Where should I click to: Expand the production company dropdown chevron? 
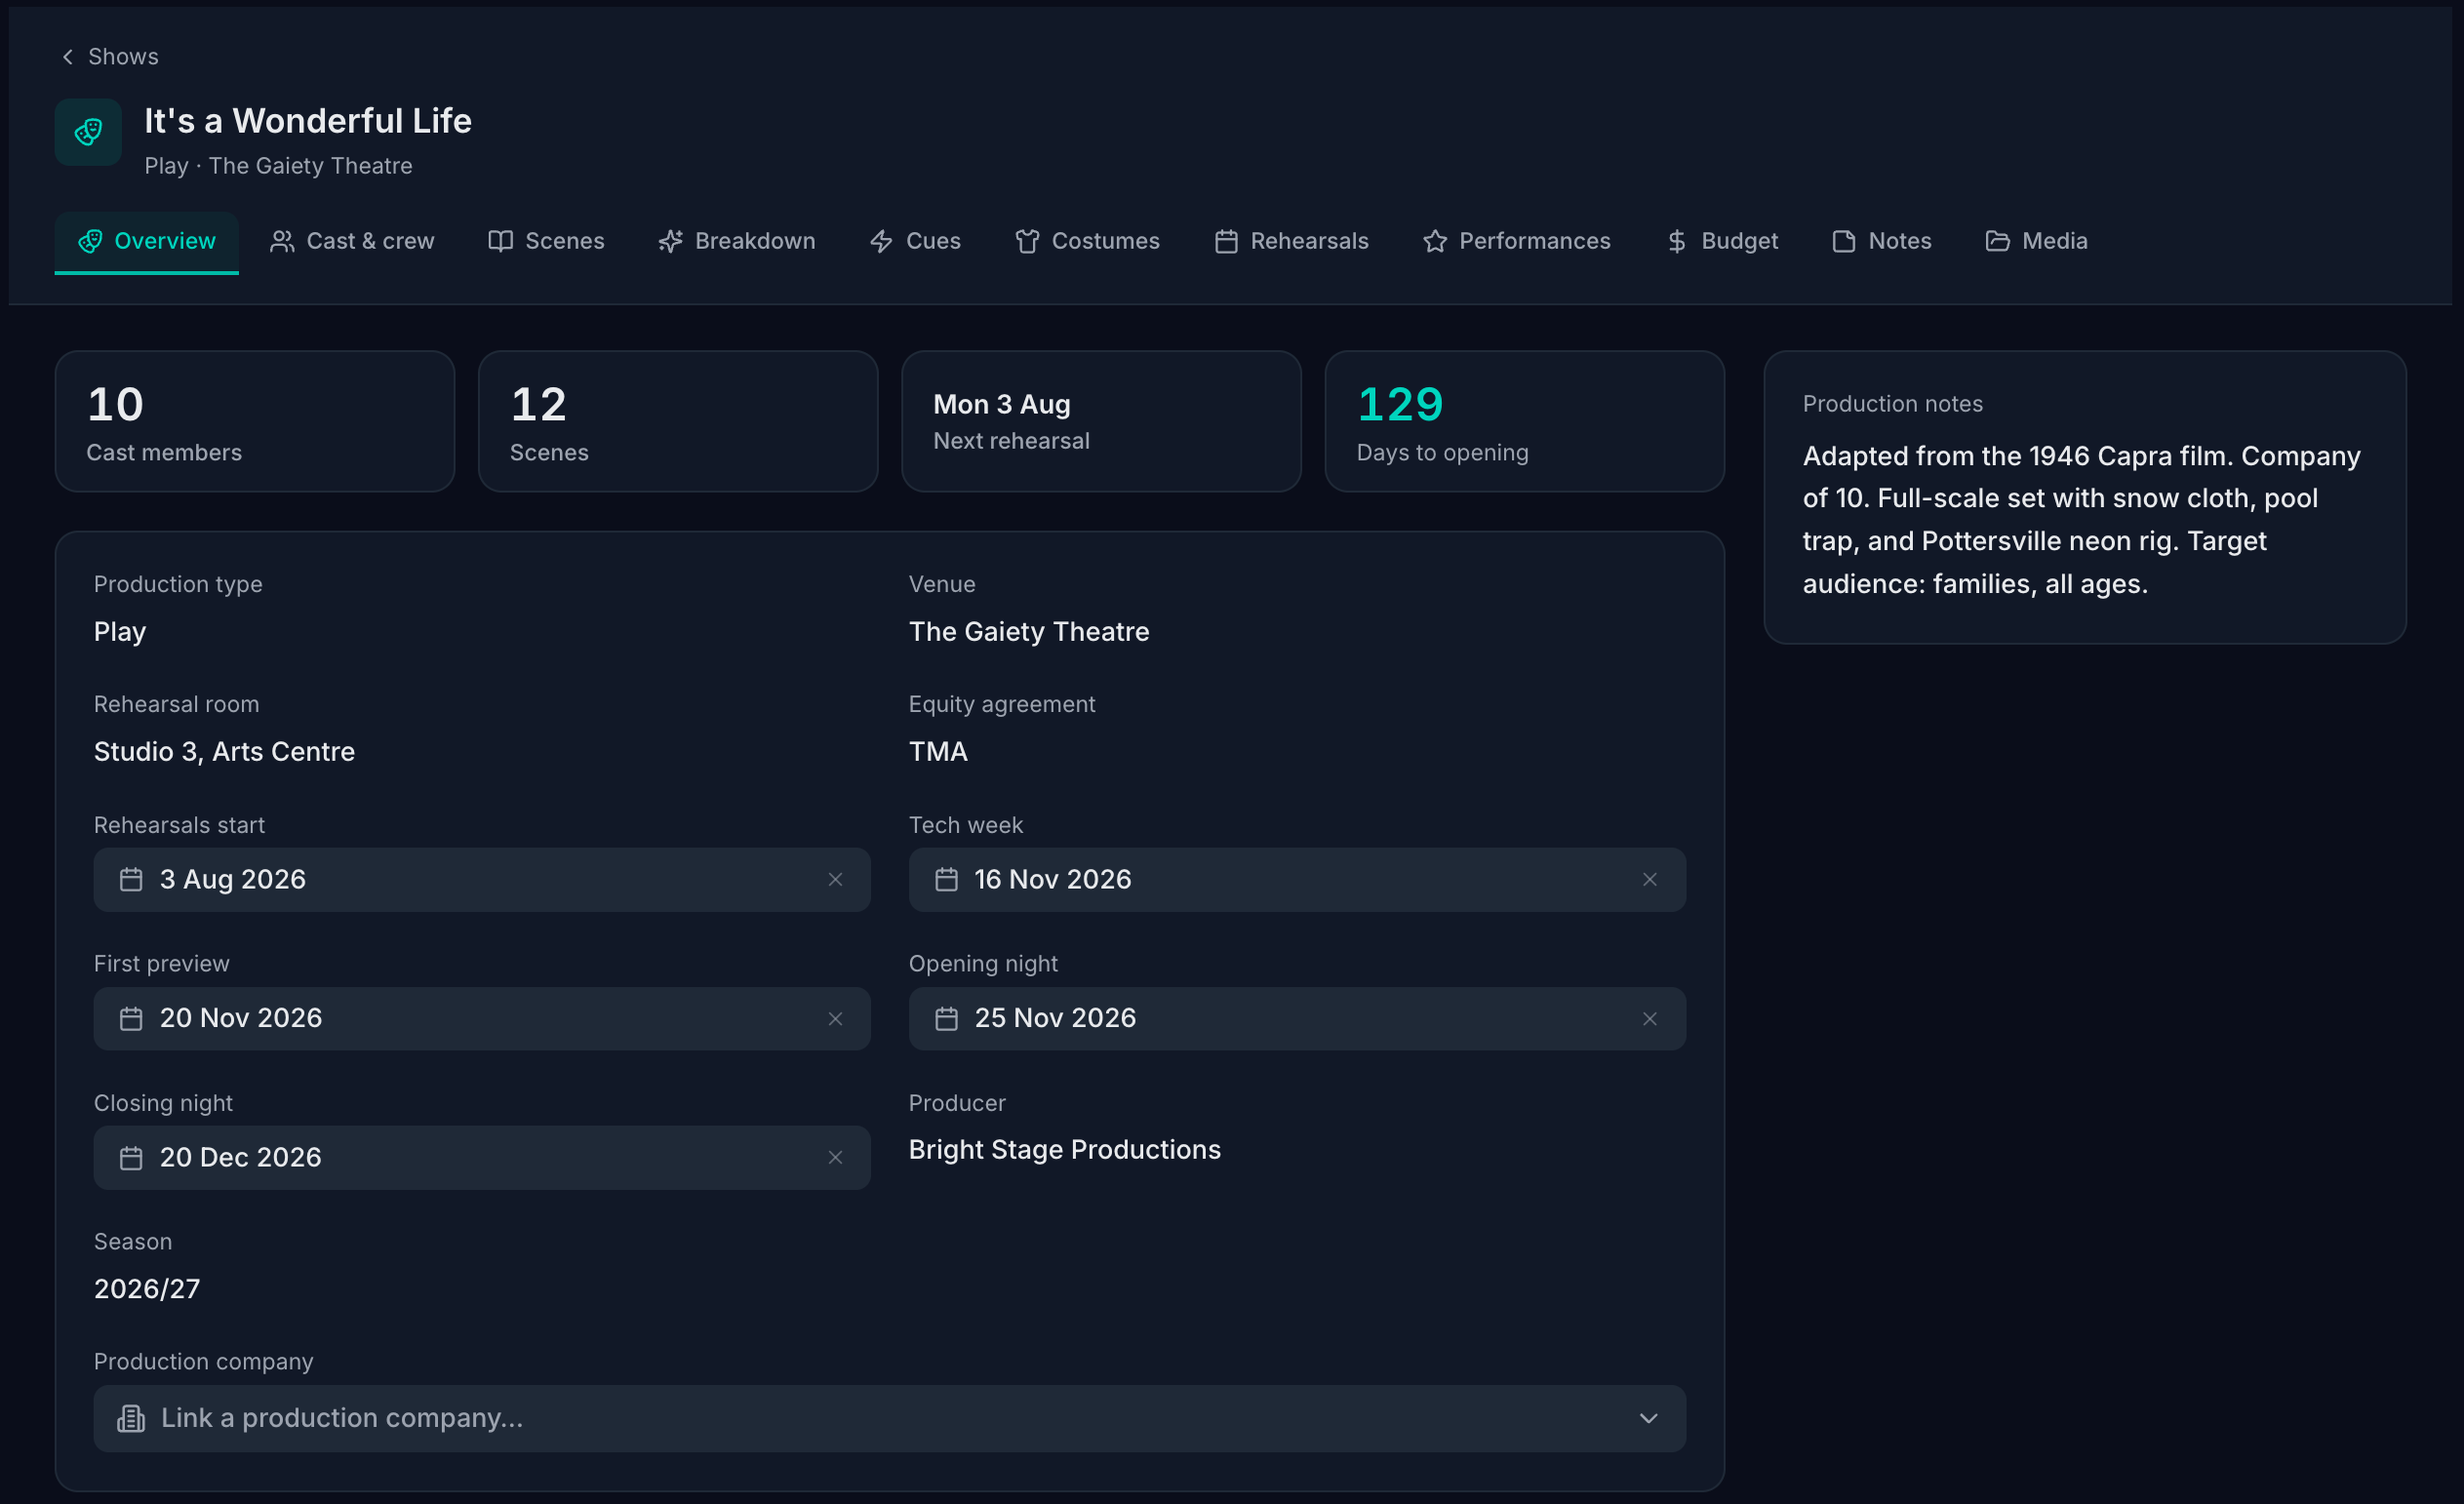pos(1649,1419)
